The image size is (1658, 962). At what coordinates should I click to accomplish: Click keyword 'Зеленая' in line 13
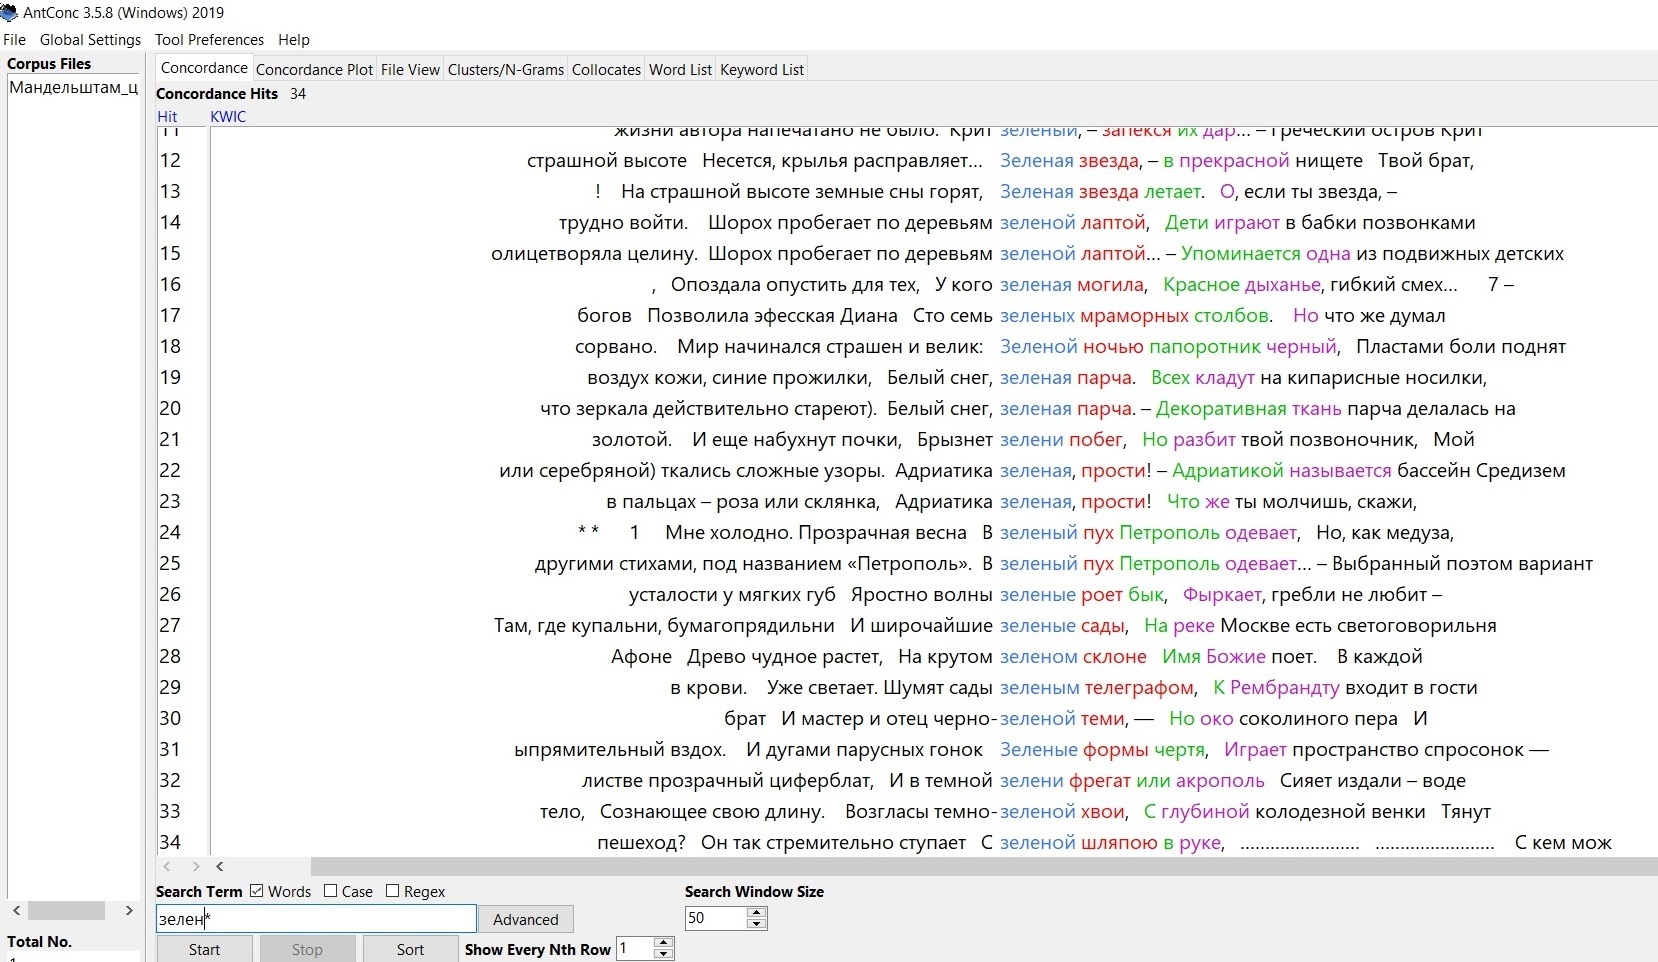click(x=1036, y=191)
